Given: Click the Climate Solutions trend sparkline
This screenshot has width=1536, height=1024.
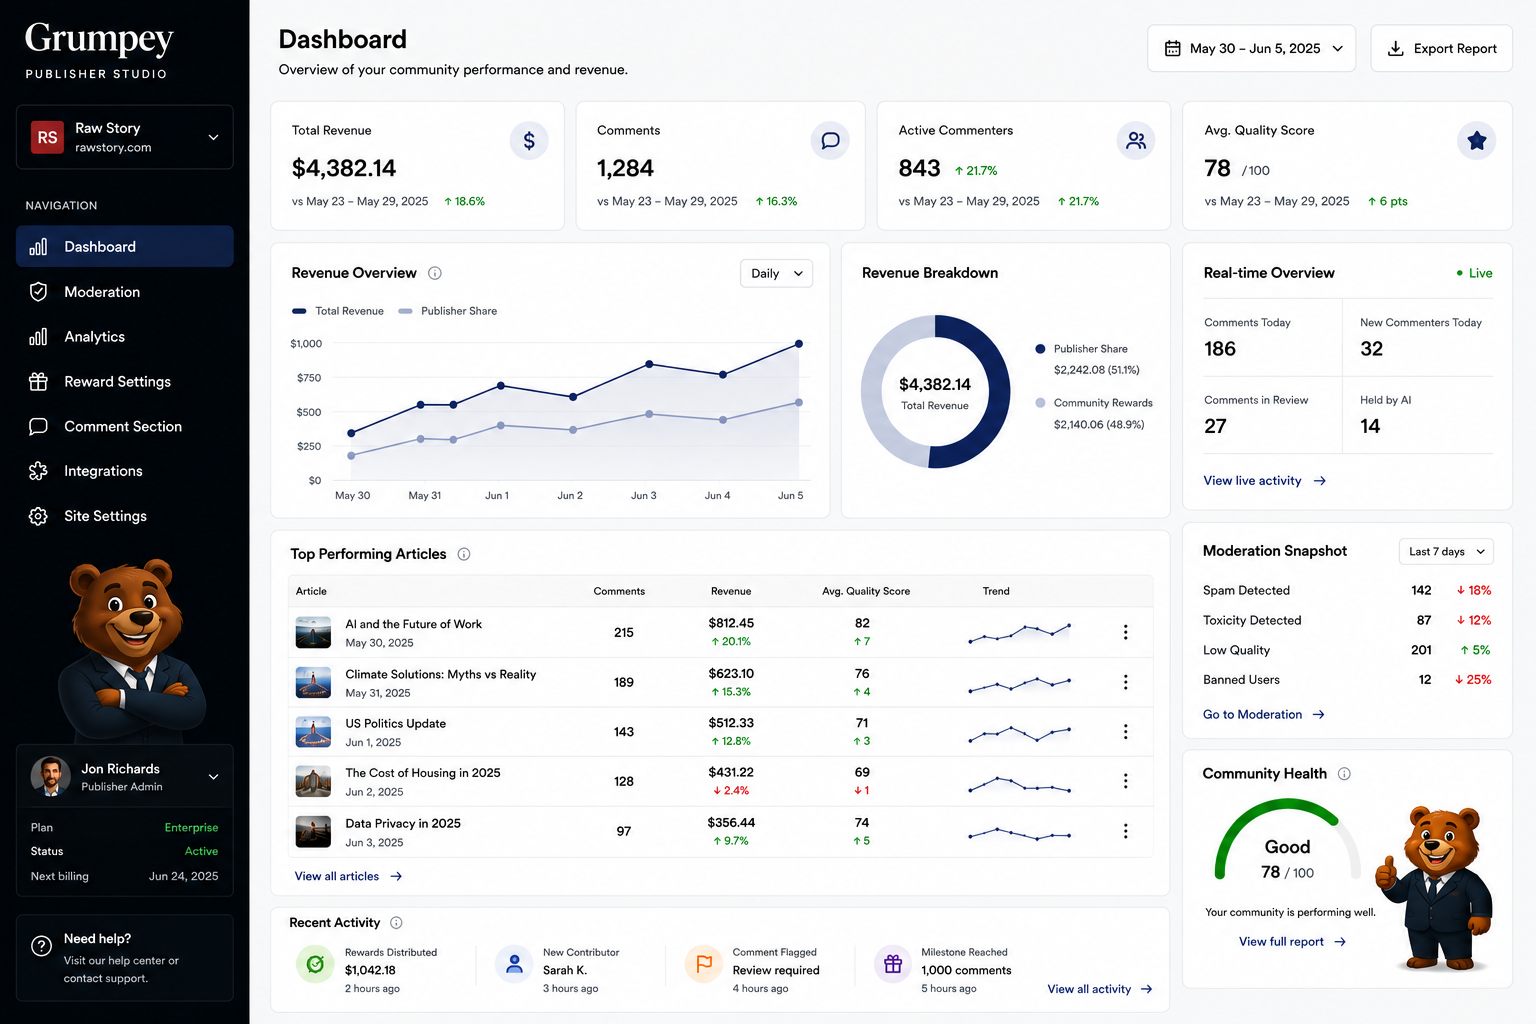Looking at the screenshot, I should coord(1020,683).
